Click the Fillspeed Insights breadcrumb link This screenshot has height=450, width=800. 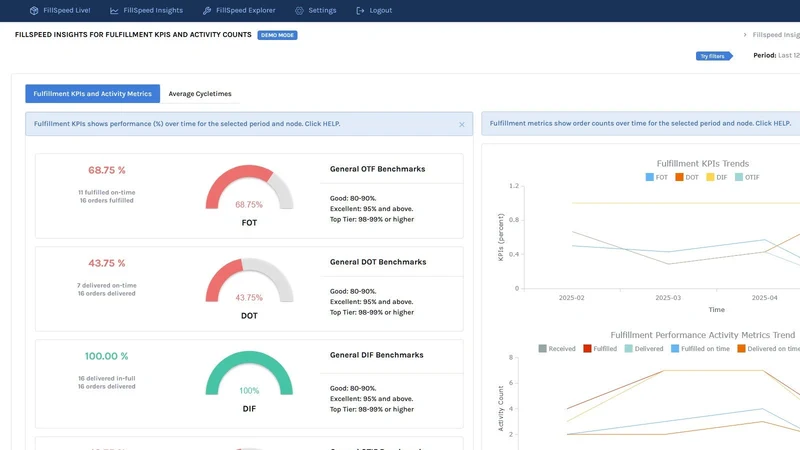pos(776,35)
